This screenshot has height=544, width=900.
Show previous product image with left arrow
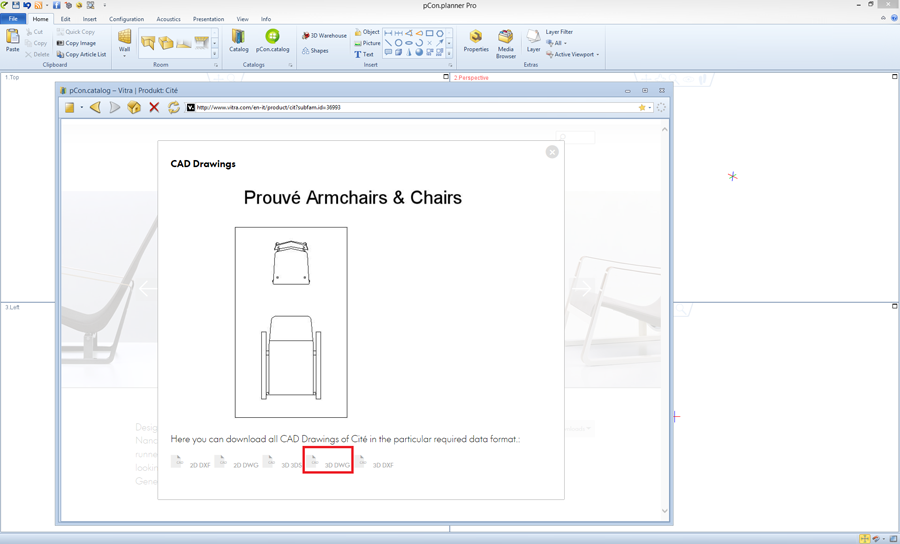(147, 289)
